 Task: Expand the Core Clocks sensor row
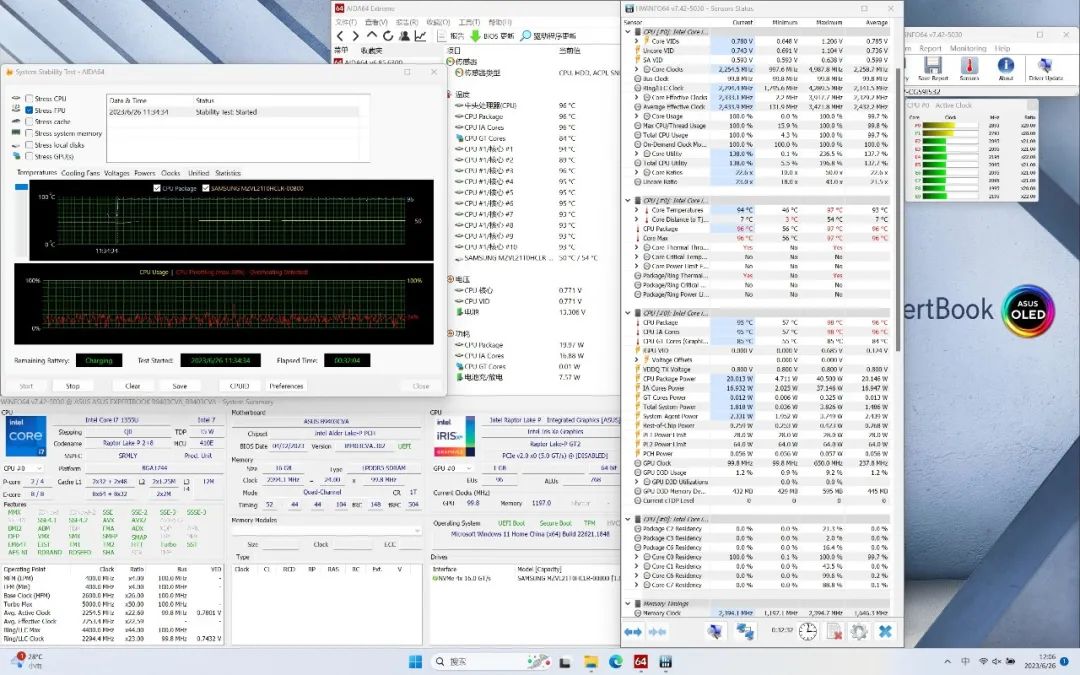[x=637, y=69]
